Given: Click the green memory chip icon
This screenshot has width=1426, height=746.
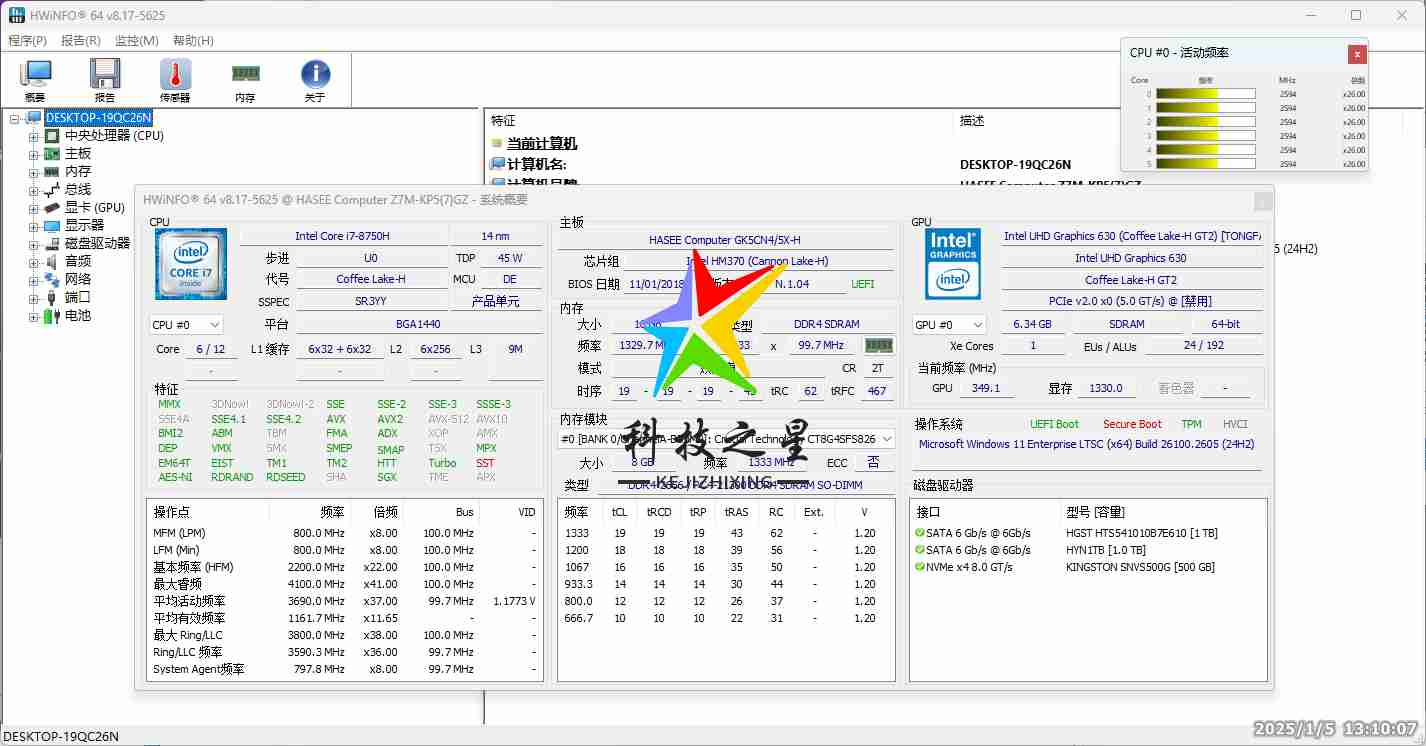Looking at the screenshot, I should [879, 345].
